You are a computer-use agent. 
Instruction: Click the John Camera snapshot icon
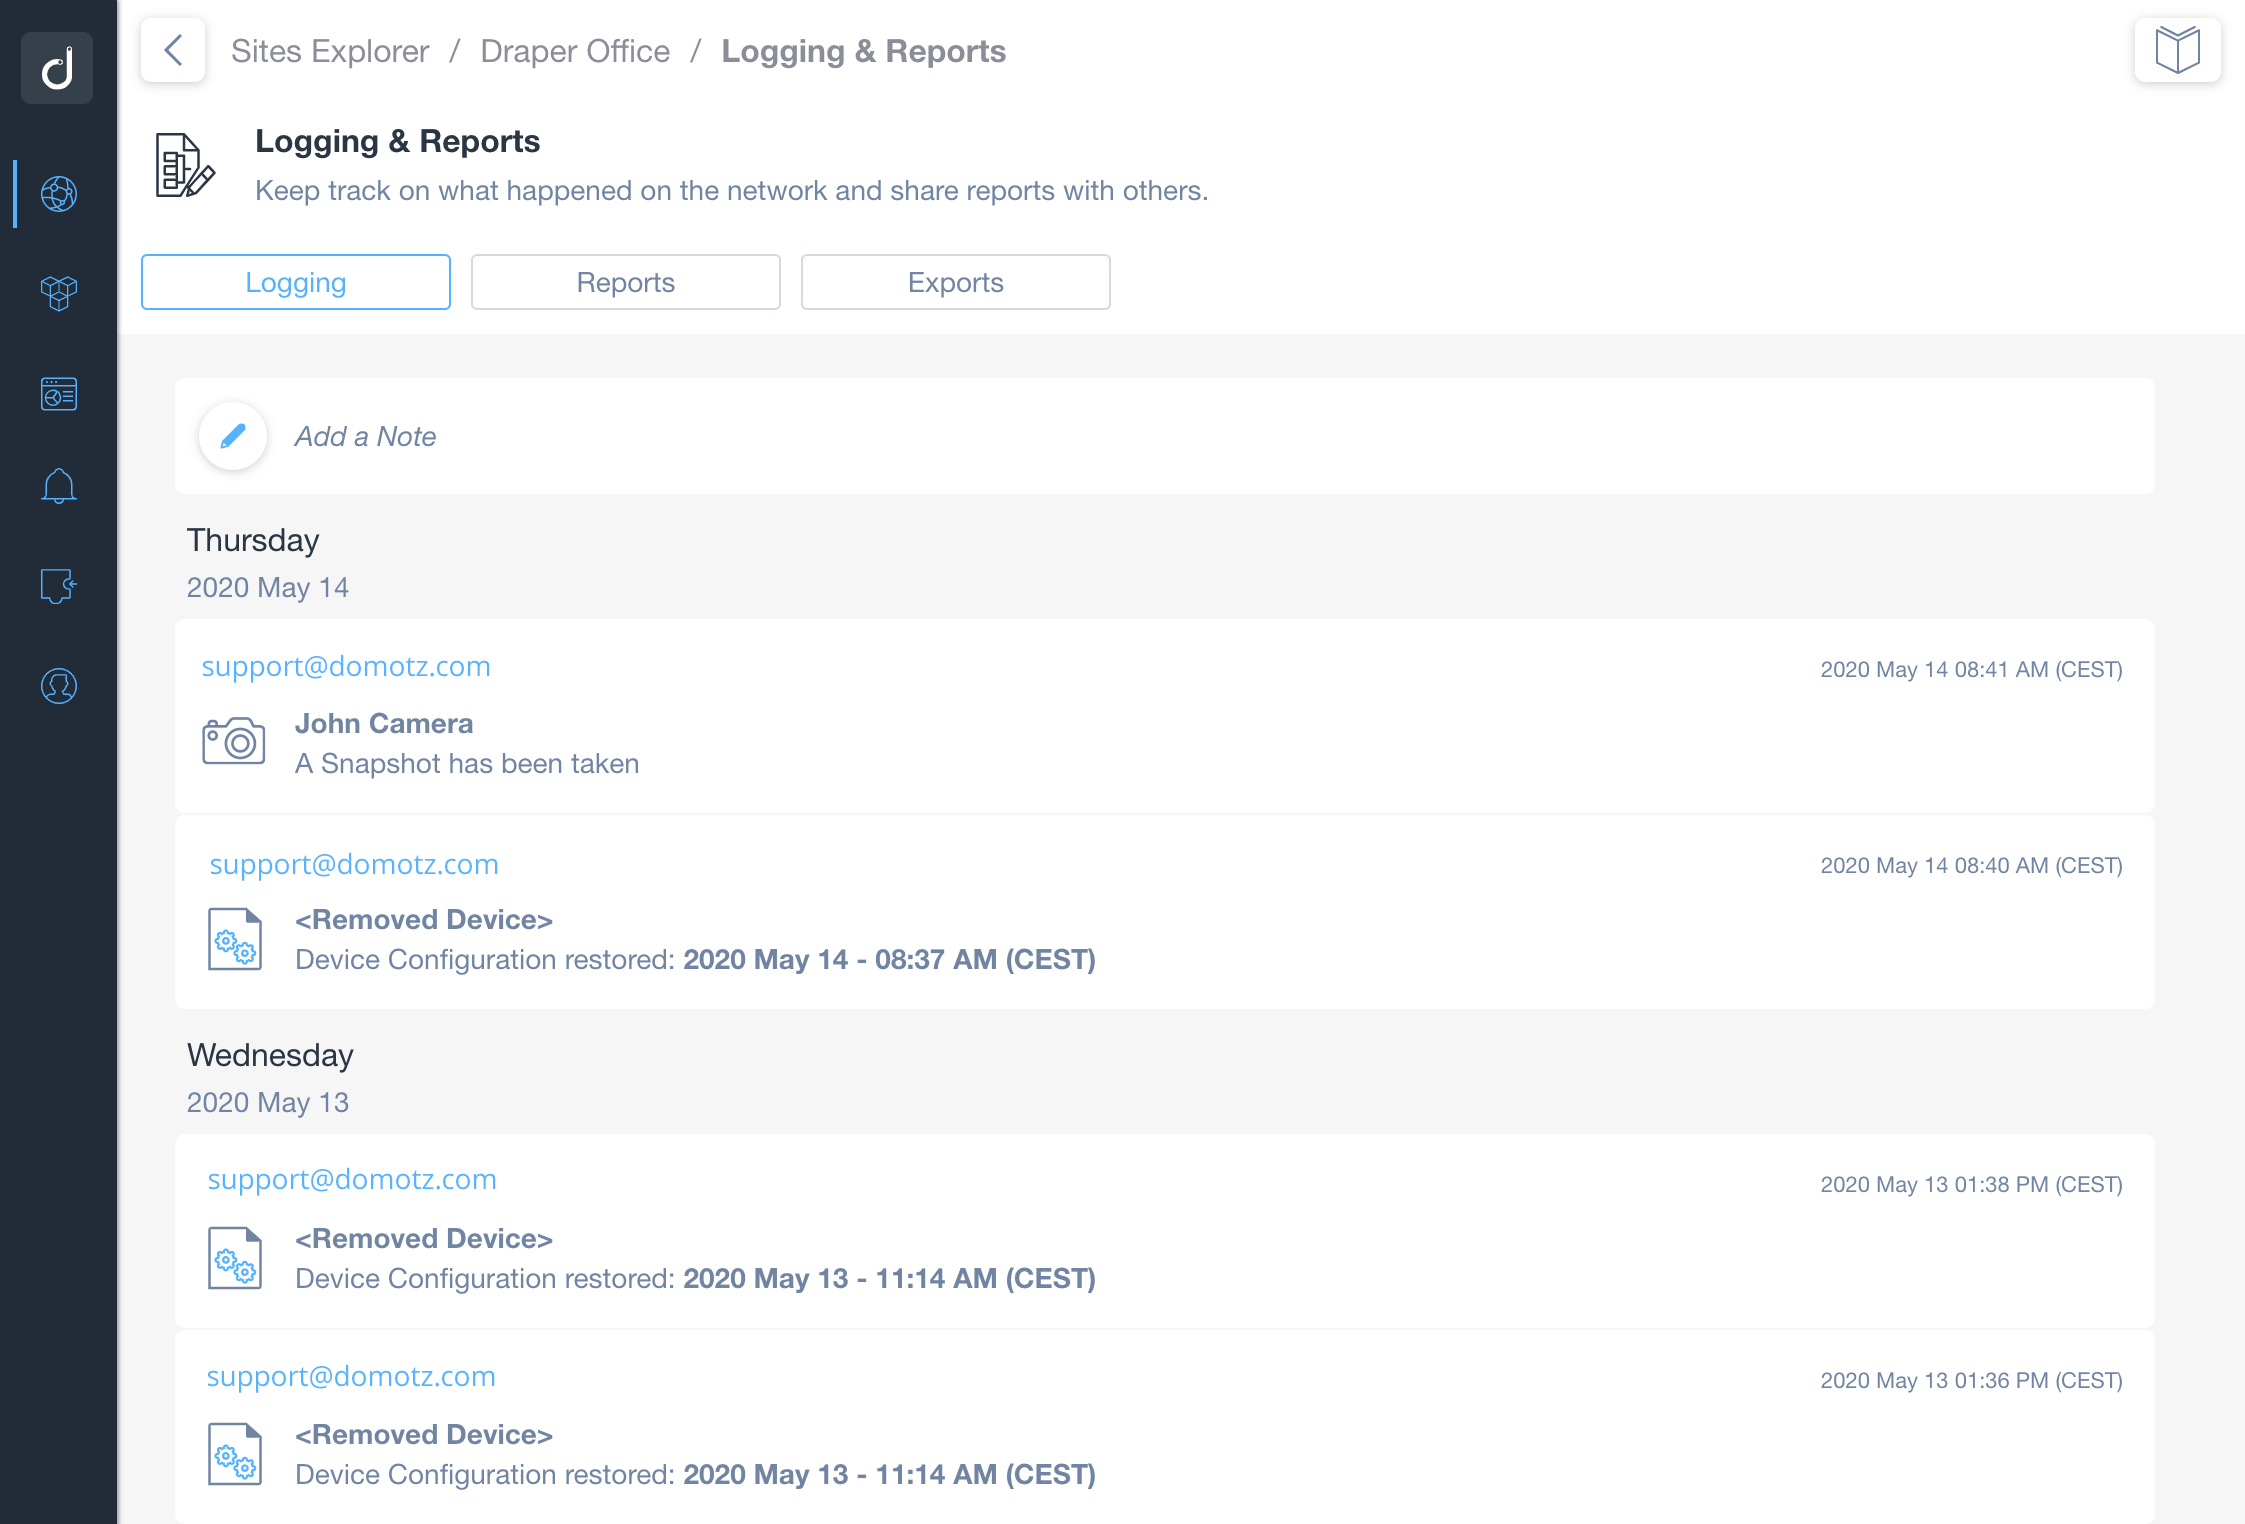pos(234,742)
